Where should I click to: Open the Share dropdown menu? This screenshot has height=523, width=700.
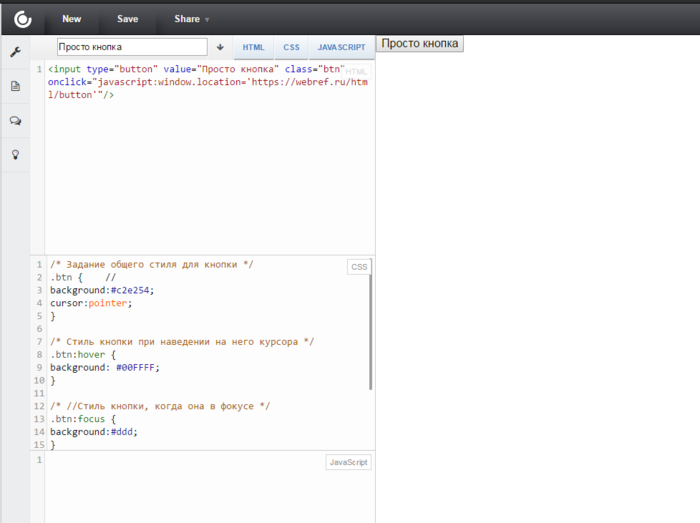192,19
